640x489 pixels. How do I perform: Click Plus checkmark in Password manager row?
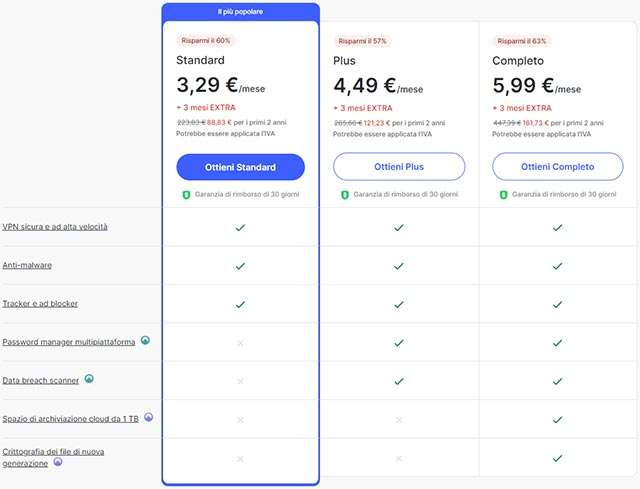click(x=399, y=343)
